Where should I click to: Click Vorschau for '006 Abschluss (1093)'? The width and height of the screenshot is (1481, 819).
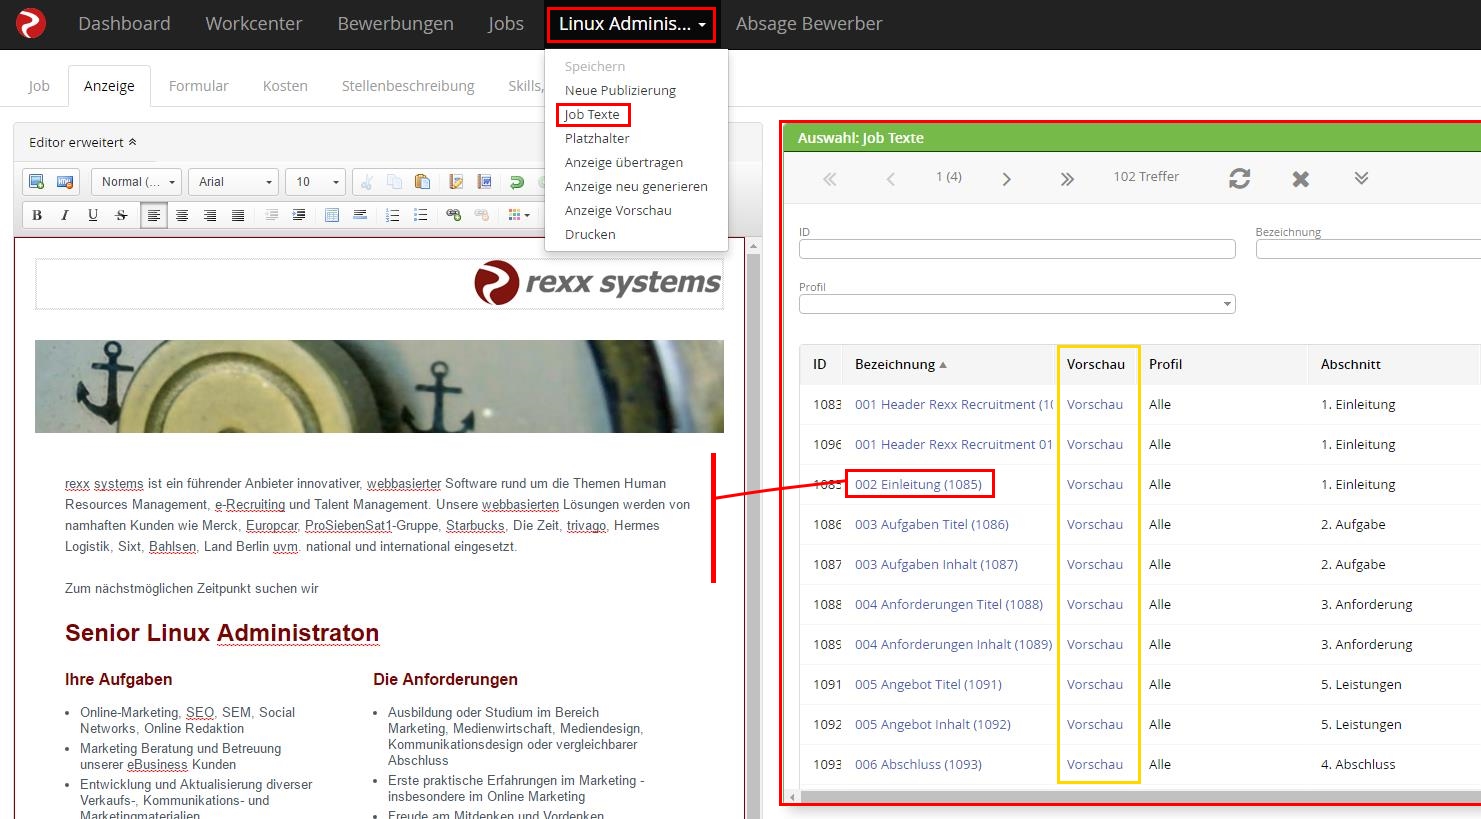(1095, 764)
